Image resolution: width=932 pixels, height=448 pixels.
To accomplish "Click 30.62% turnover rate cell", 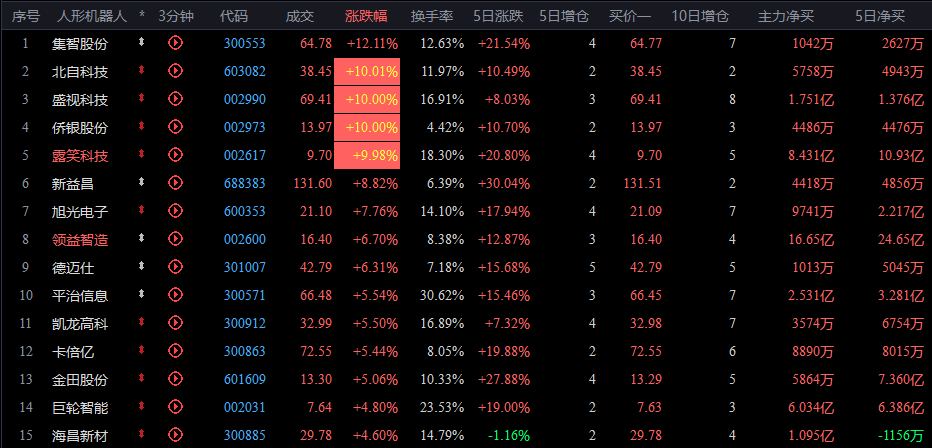I will pos(442,295).
